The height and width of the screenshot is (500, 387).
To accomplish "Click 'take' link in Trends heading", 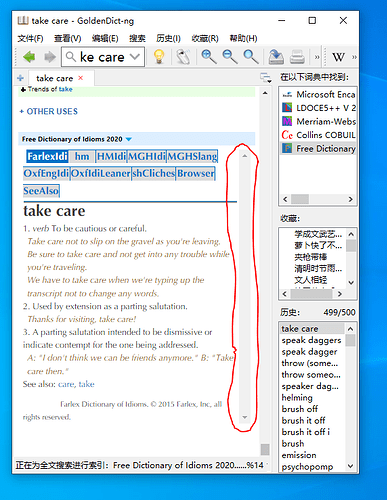I will 66,89.
